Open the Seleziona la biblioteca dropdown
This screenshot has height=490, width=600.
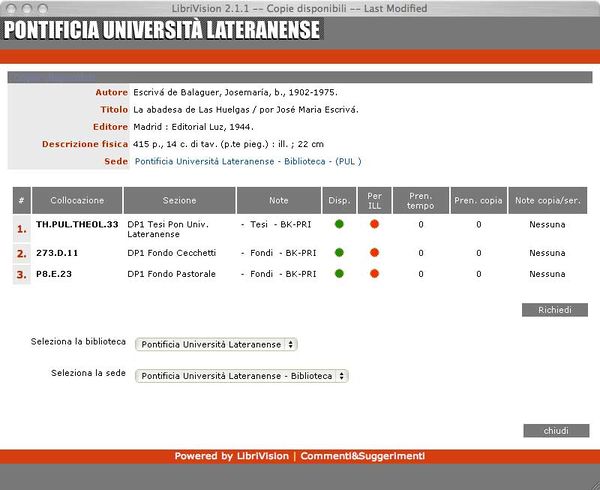(x=217, y=344)
